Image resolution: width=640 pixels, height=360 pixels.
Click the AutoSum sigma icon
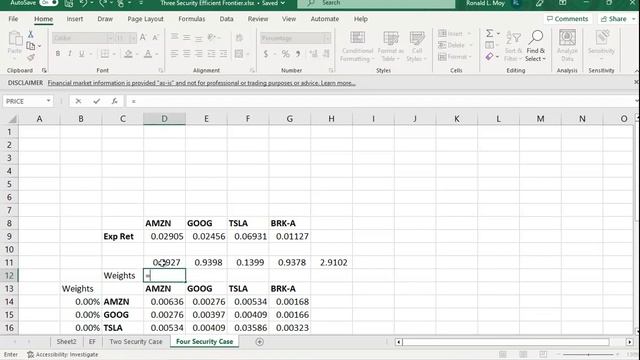489,33
